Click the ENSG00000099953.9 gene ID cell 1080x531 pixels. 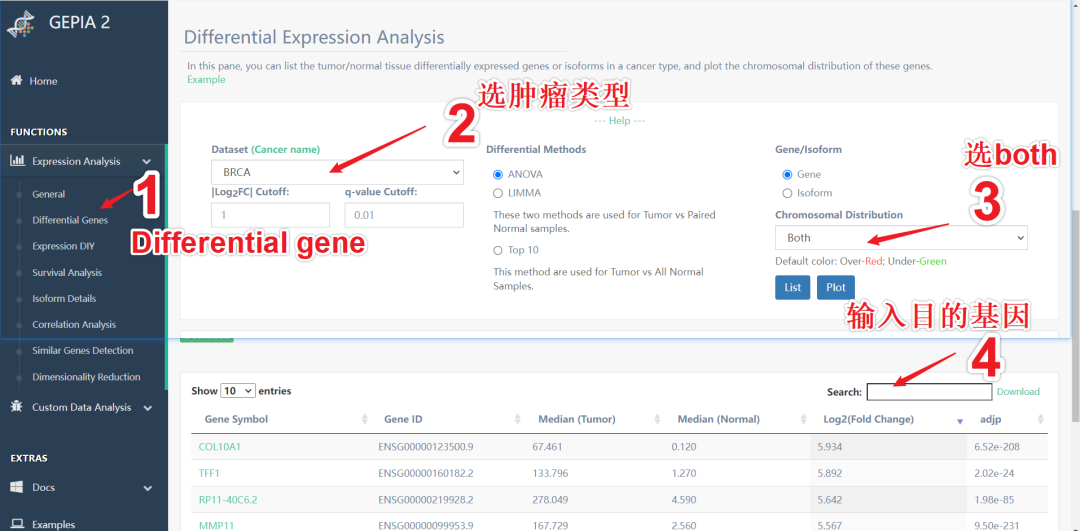coord(426,526)
